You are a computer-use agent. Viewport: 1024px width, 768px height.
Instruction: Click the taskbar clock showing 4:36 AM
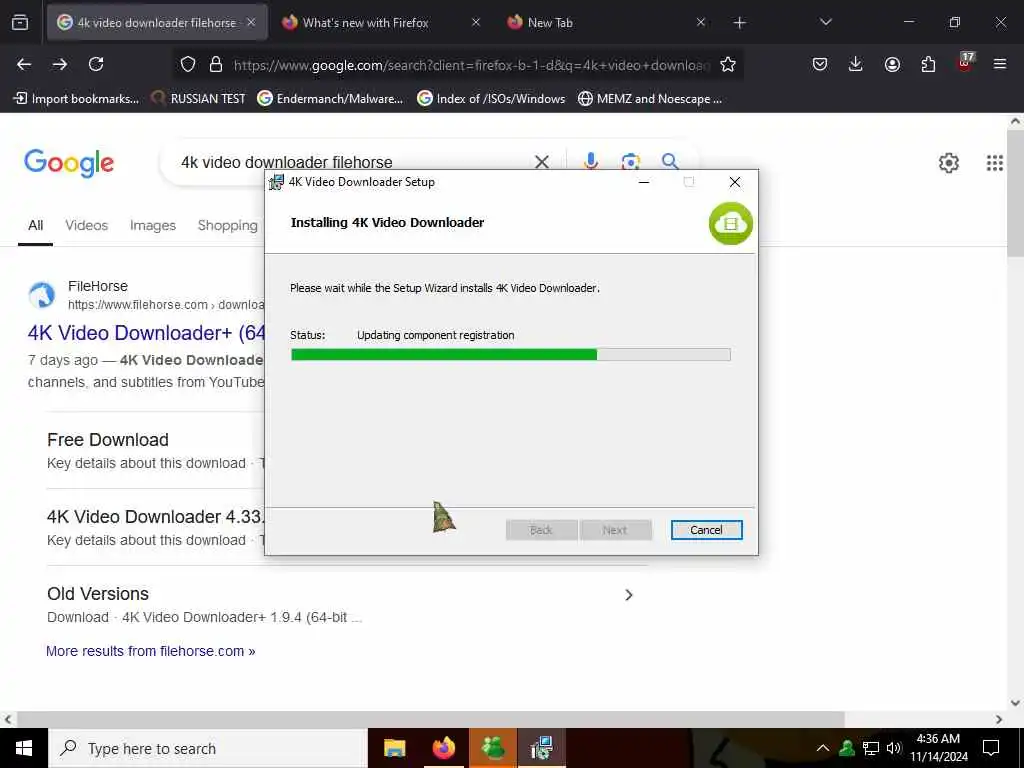click(938, 748)
